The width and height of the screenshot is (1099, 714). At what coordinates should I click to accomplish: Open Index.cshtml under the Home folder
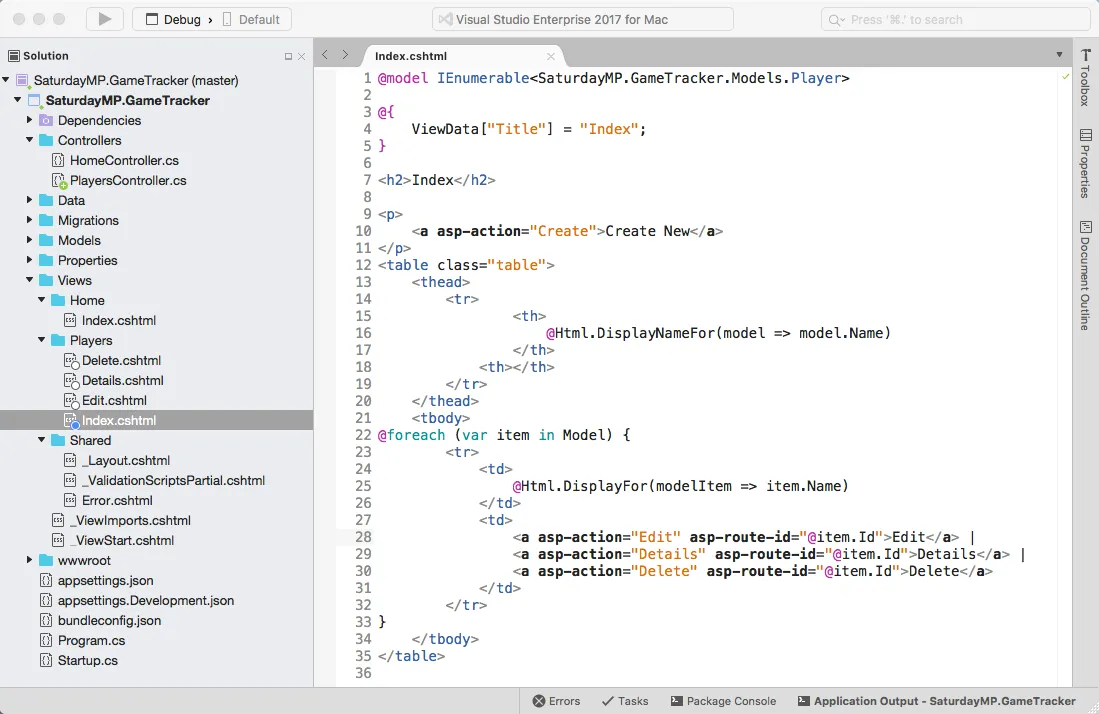[118, 320]
